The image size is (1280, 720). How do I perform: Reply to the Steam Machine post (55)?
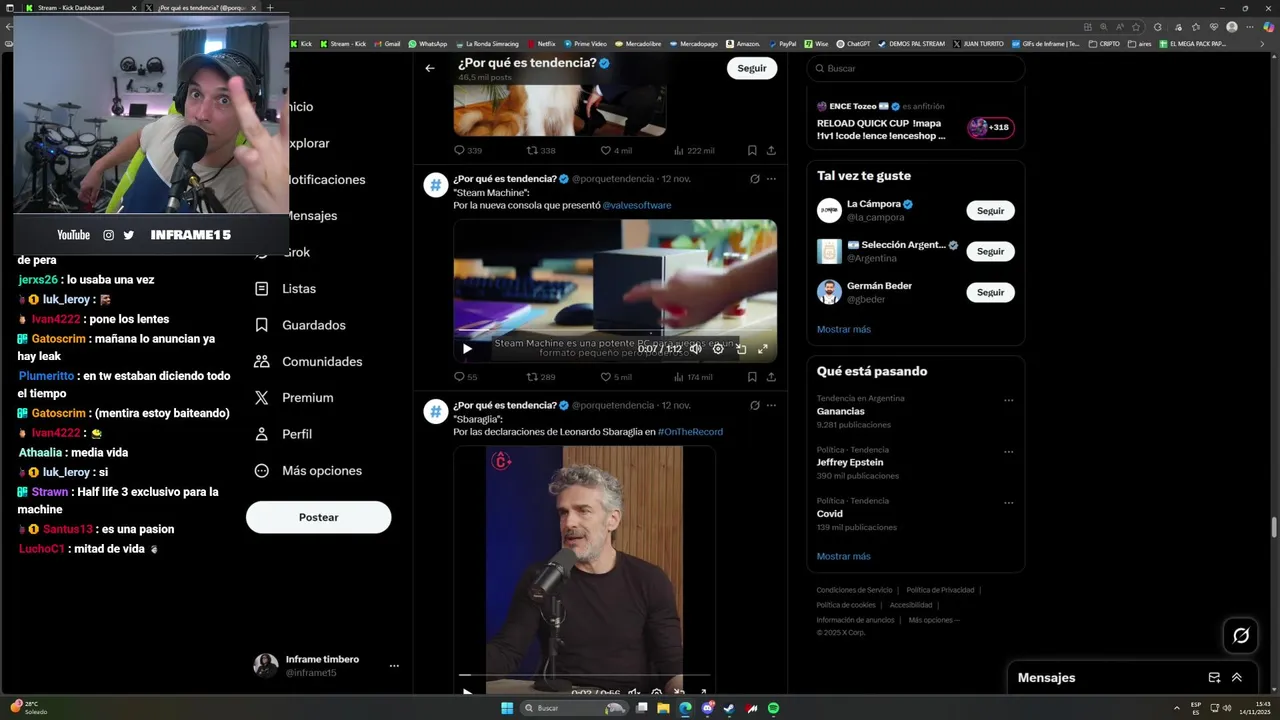pos(466,377)
